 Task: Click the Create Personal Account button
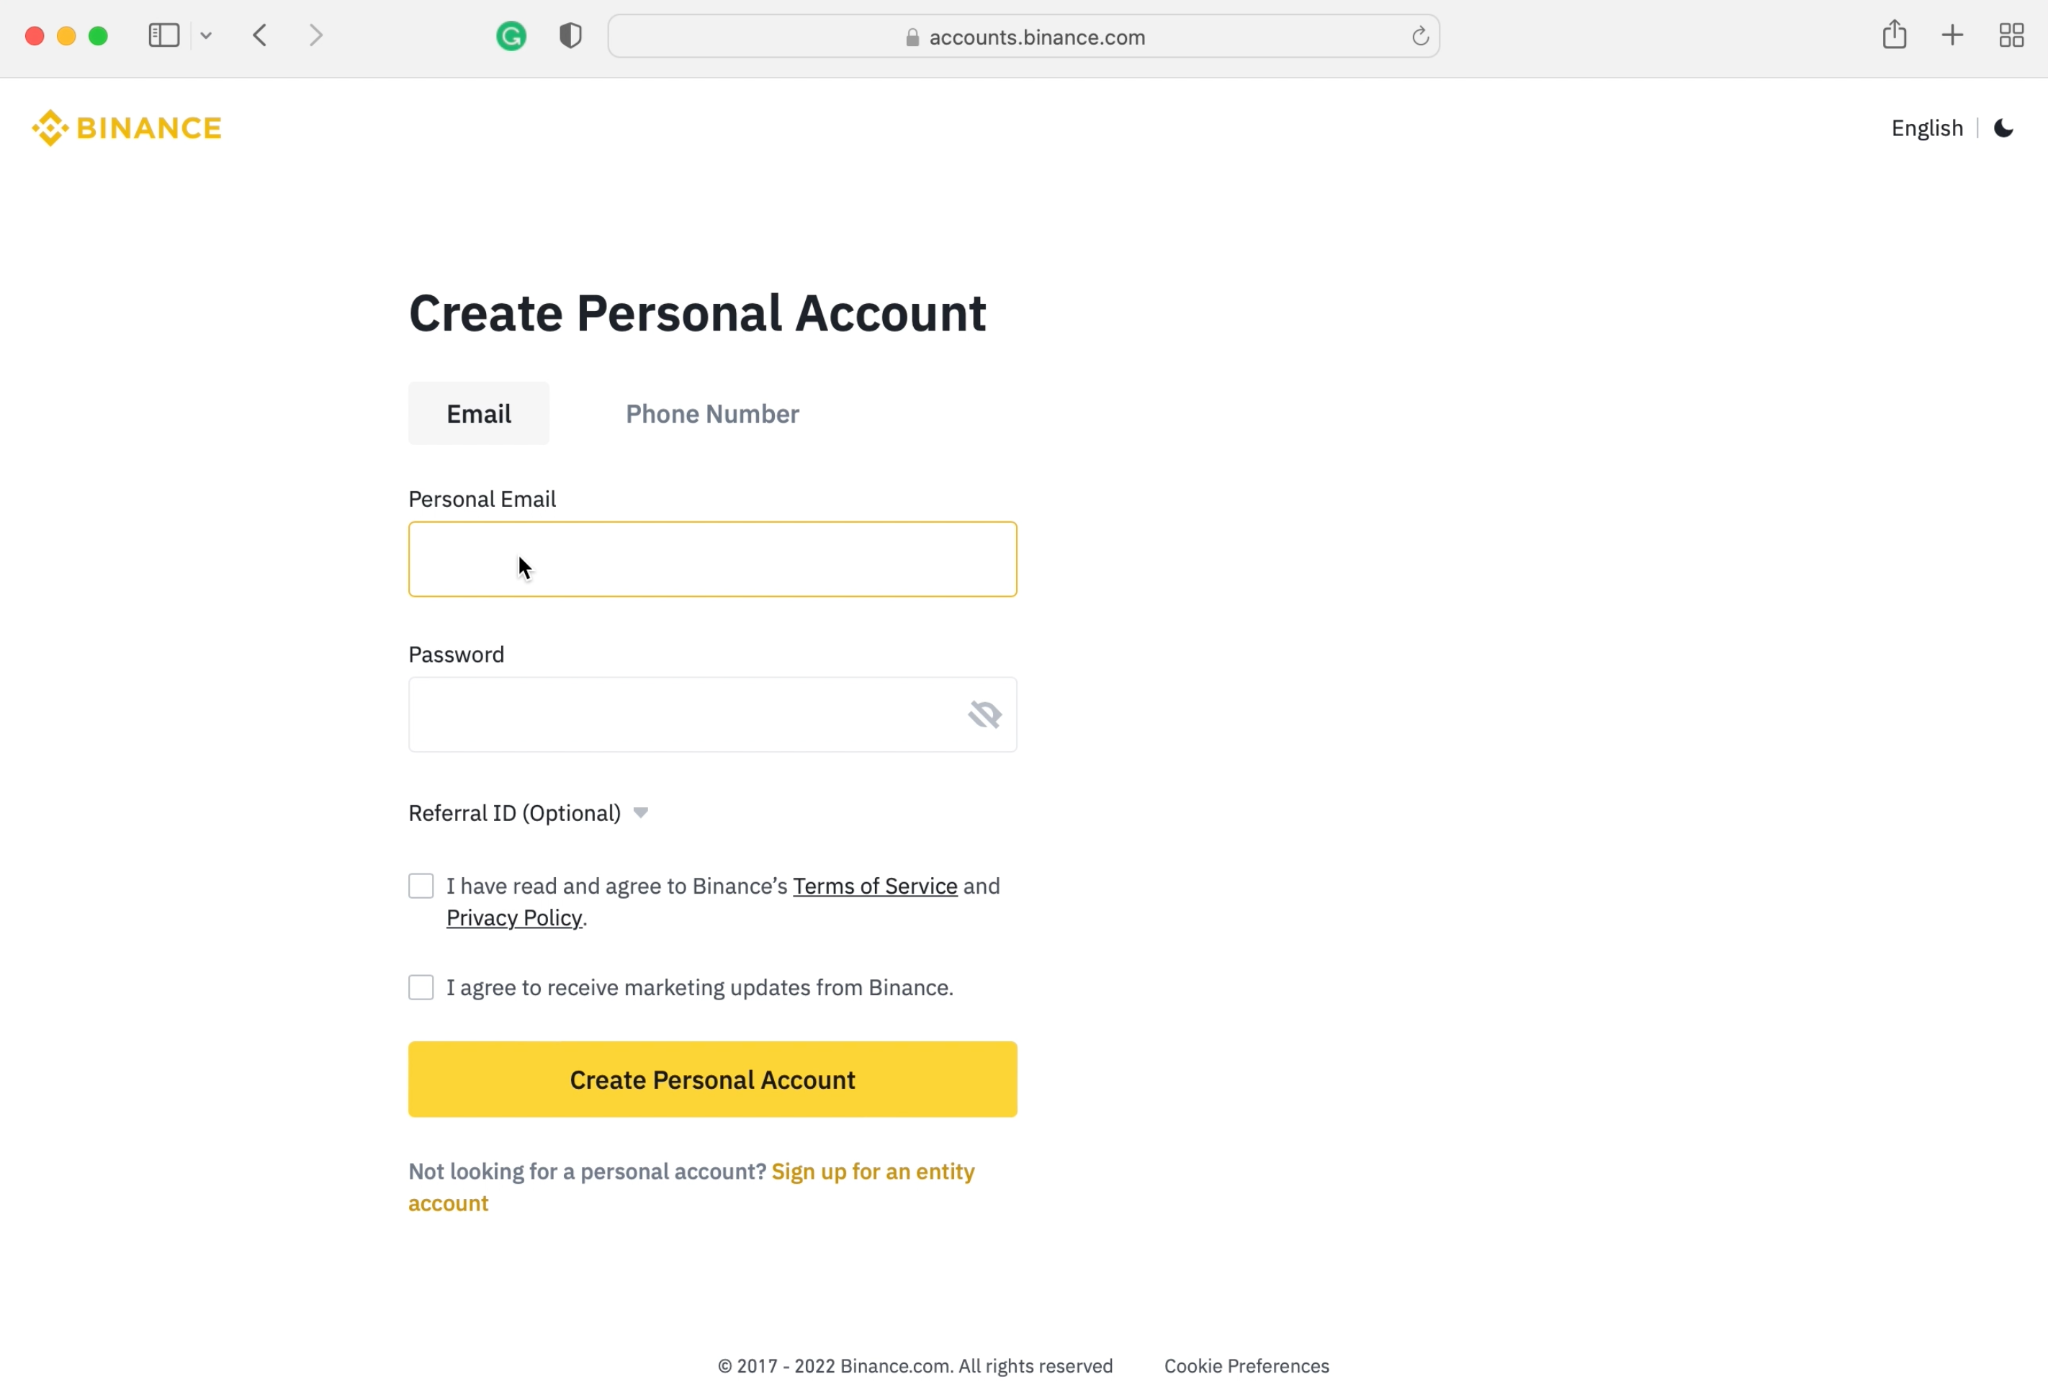point(712,1079)
